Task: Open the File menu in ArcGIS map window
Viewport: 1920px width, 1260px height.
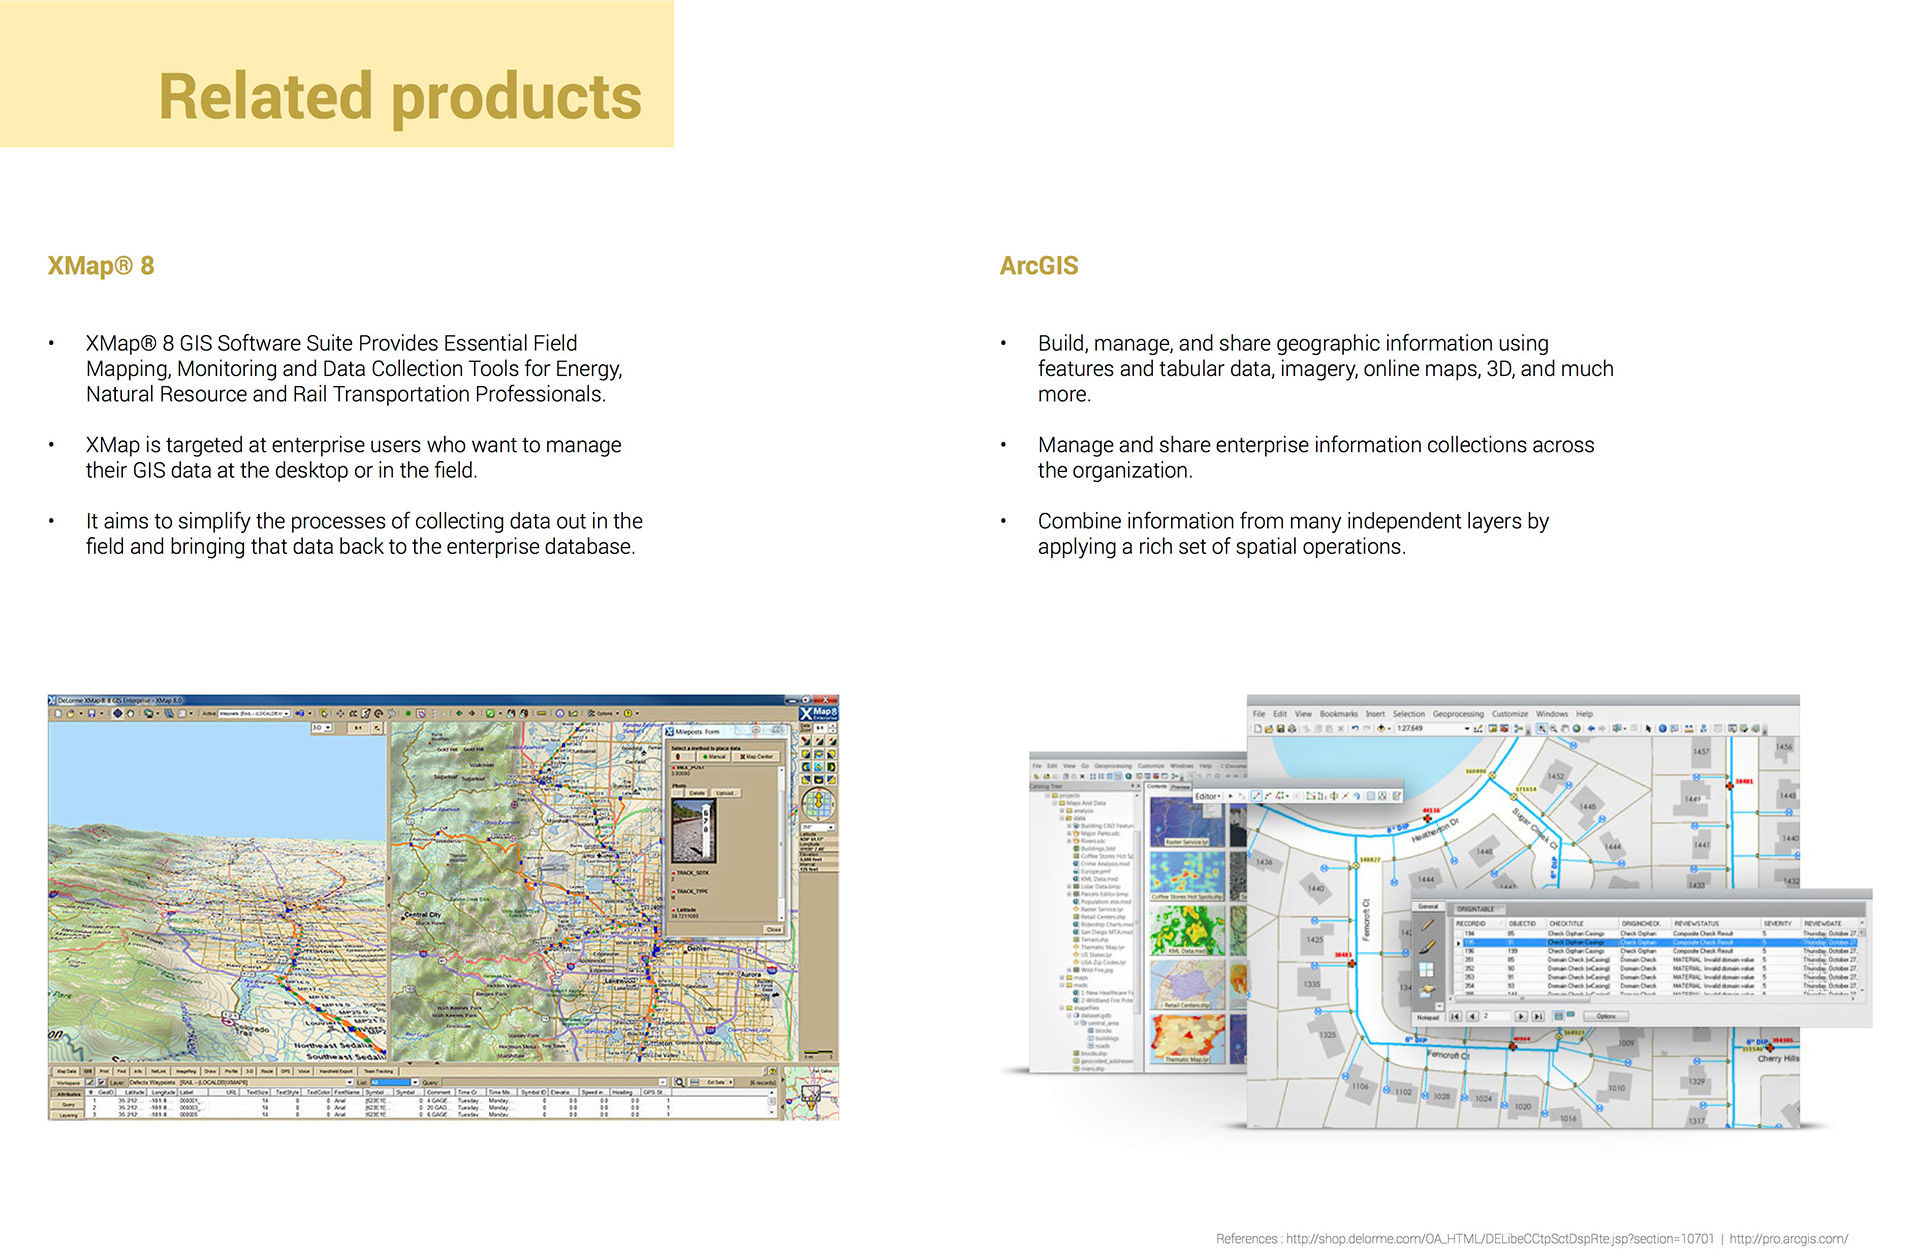Action: click(1259, 714)
